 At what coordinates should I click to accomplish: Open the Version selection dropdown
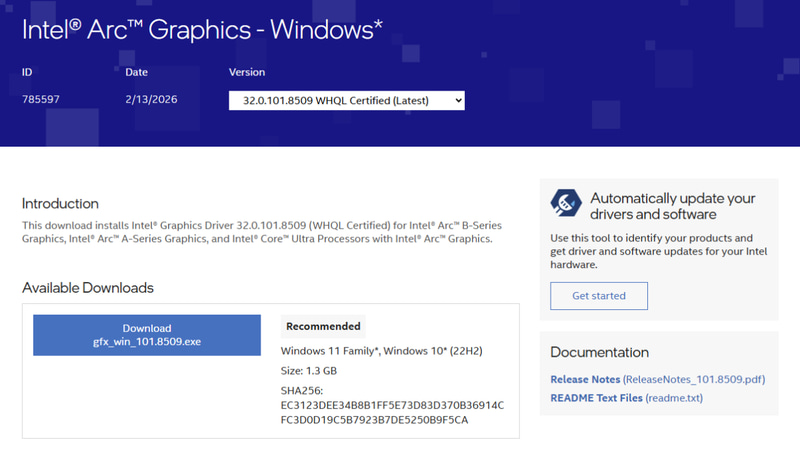(346, 101)
